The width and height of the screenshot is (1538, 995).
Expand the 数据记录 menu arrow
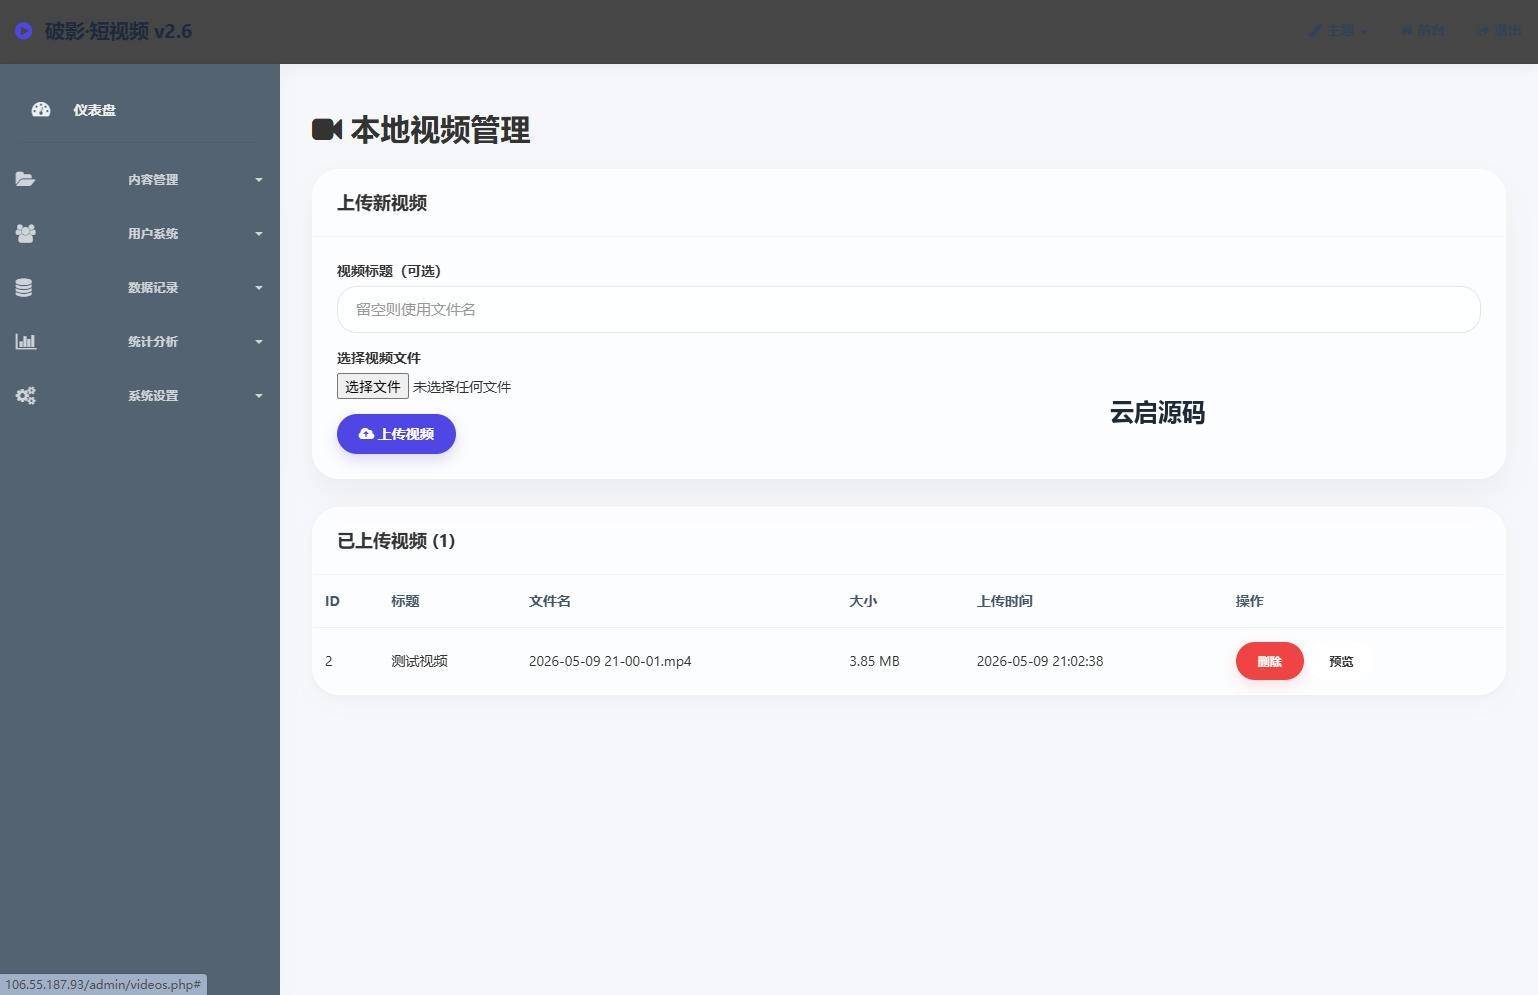259,288
